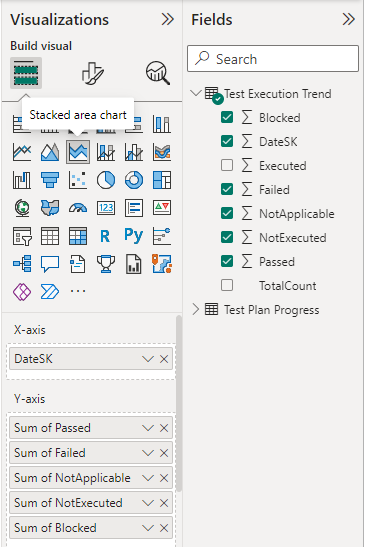The width and height of the screenshot is (365, 548).
Task: Uncheck the DateSK field
Action: pyautogui.click(x=227, y=142)
